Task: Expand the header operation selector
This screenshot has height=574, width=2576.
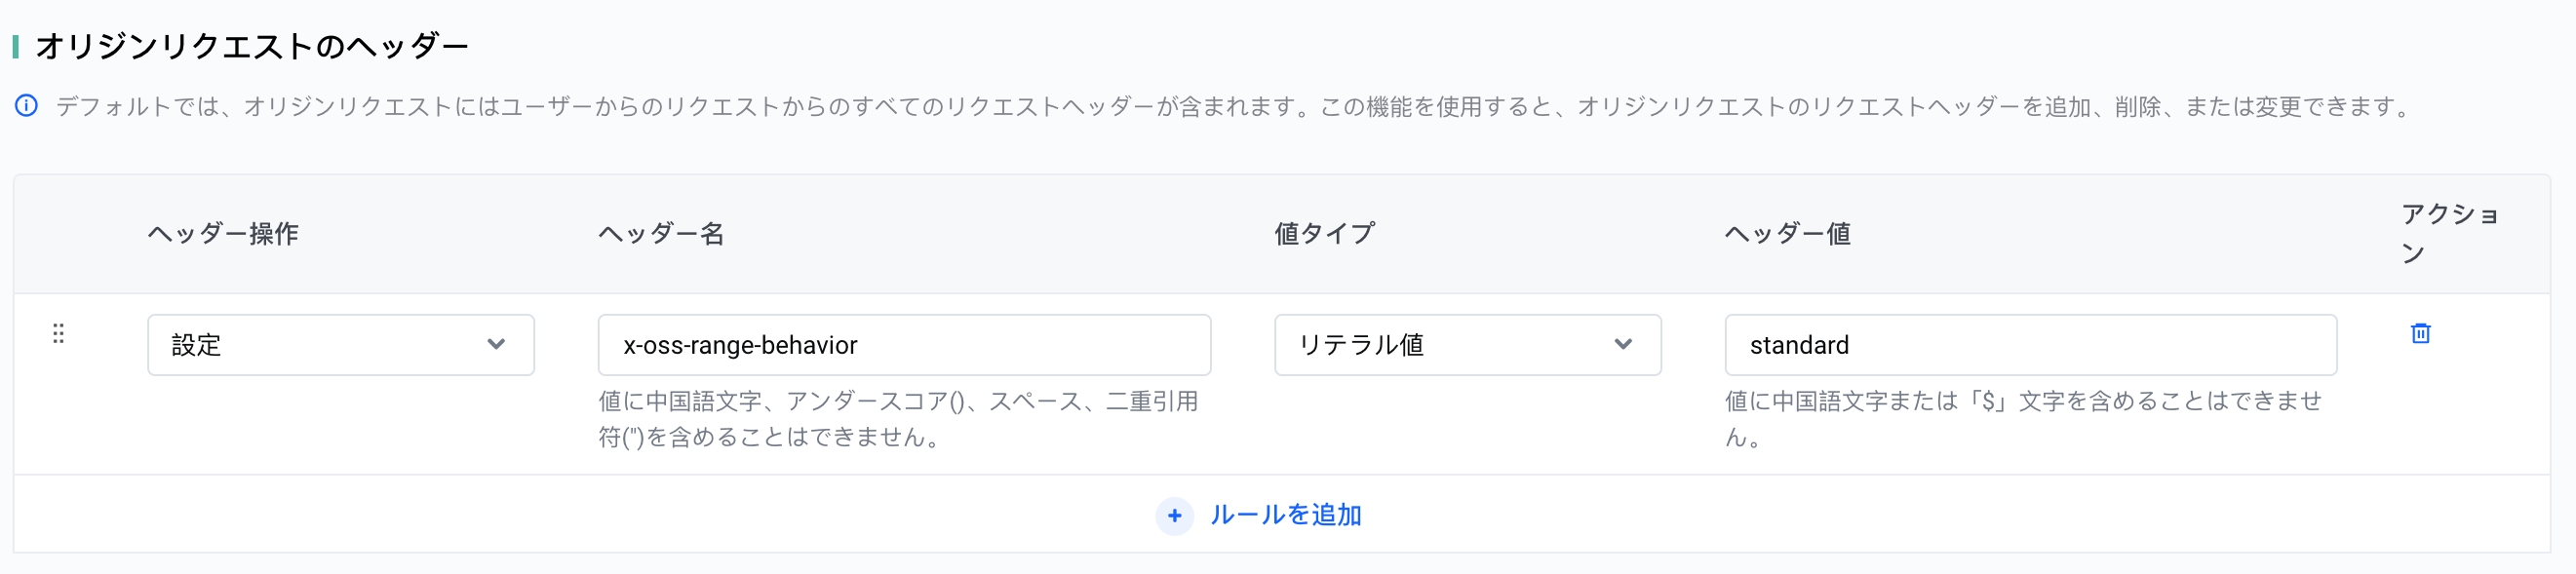Action: click(340, 344)
